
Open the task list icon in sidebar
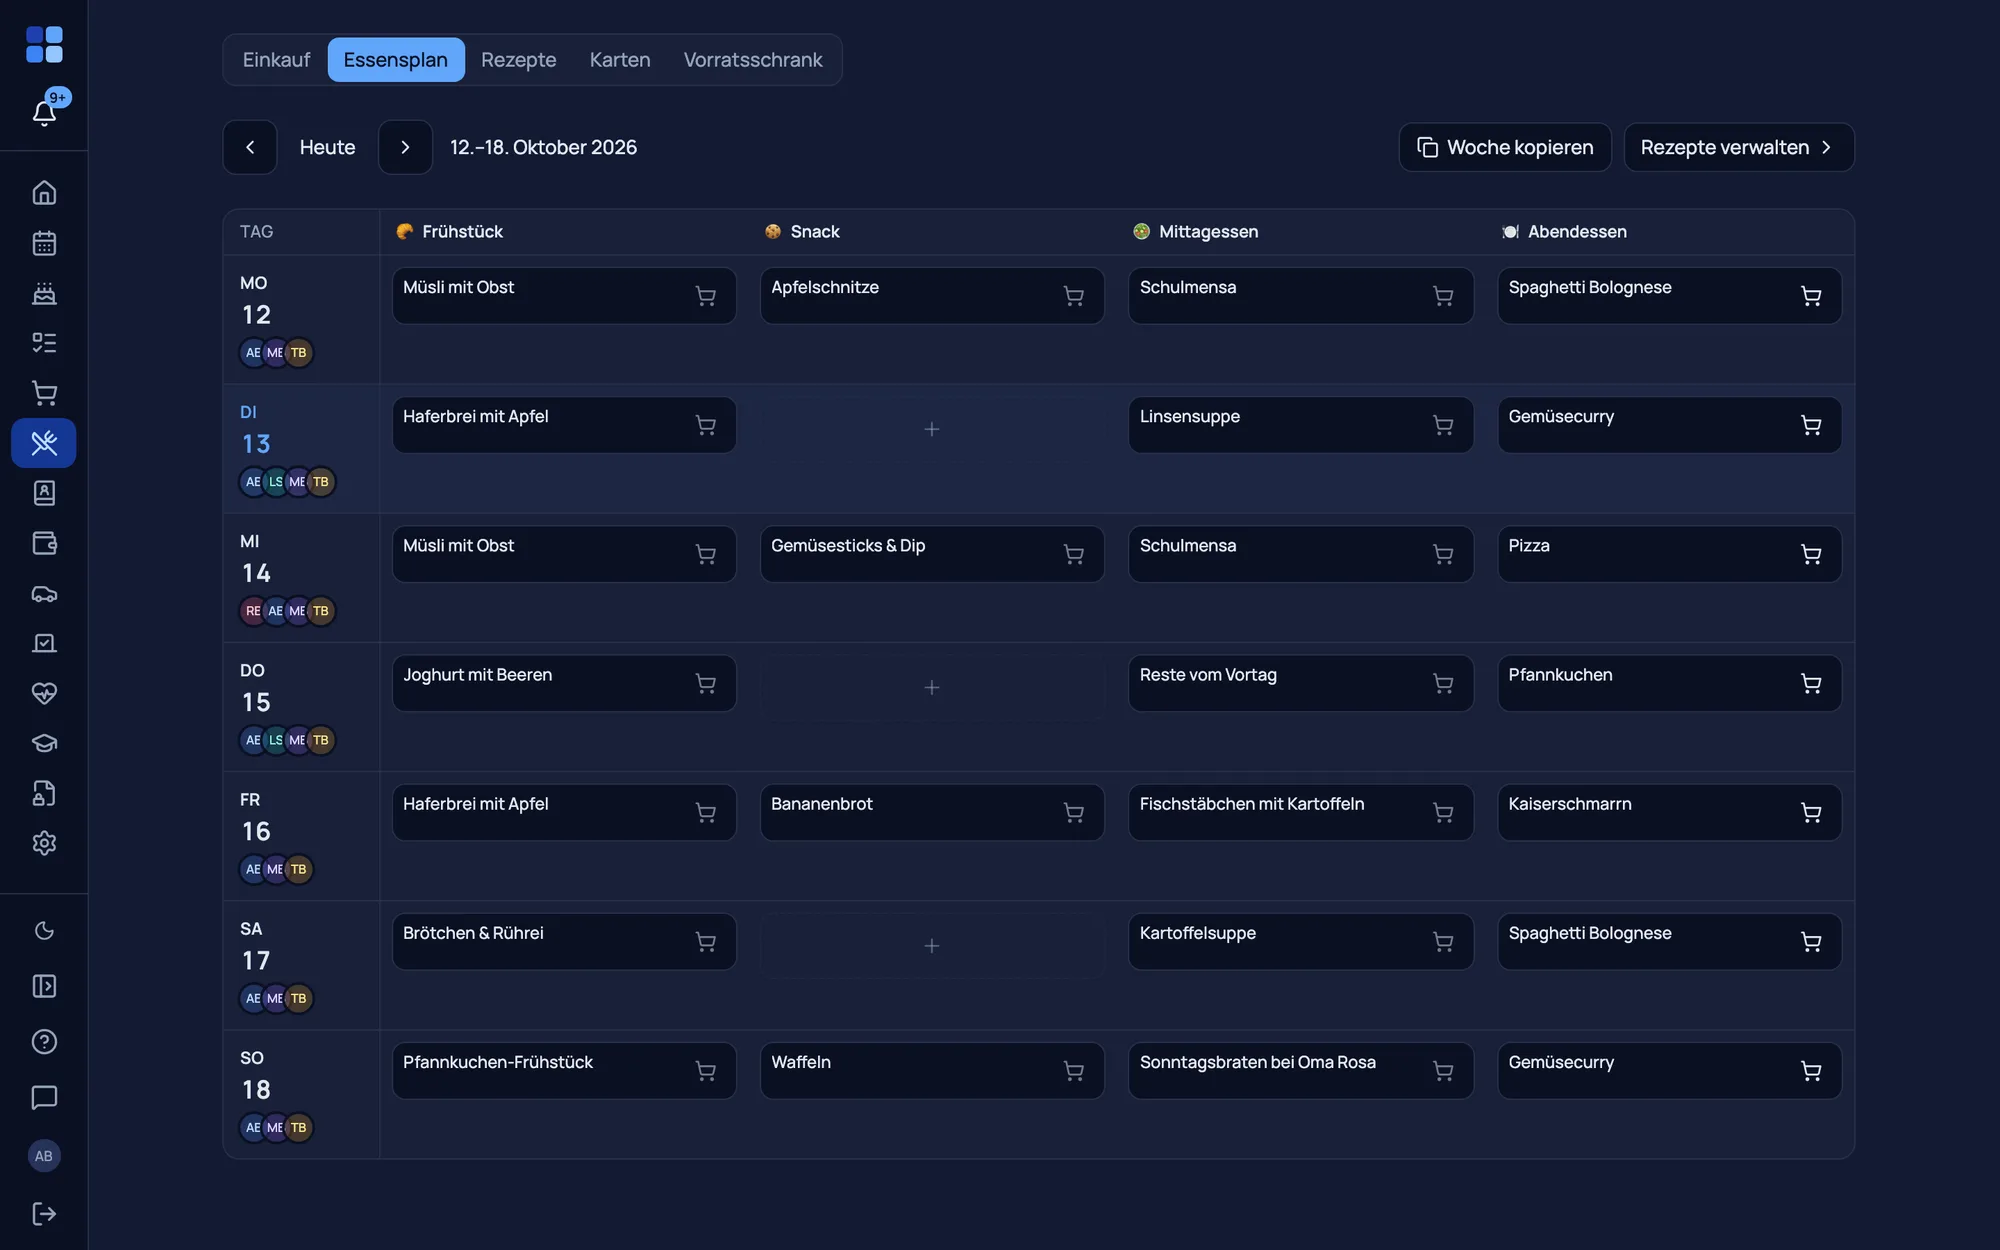44,343
